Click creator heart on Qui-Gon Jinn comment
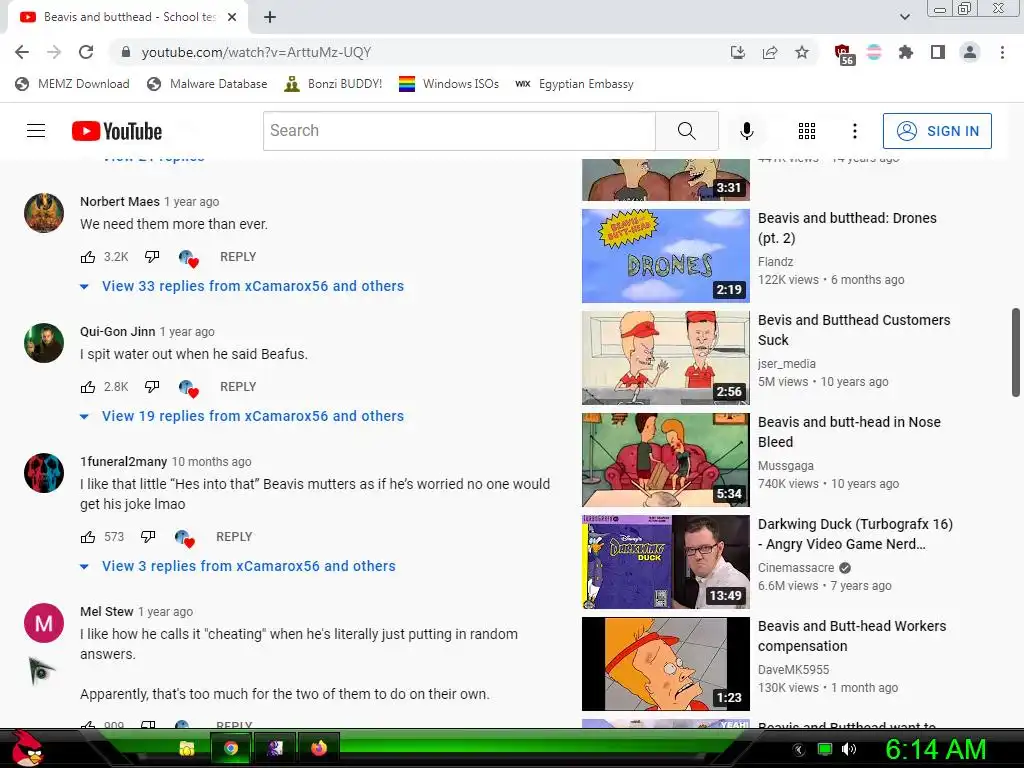1024x768 pixels. coord(188,389)
